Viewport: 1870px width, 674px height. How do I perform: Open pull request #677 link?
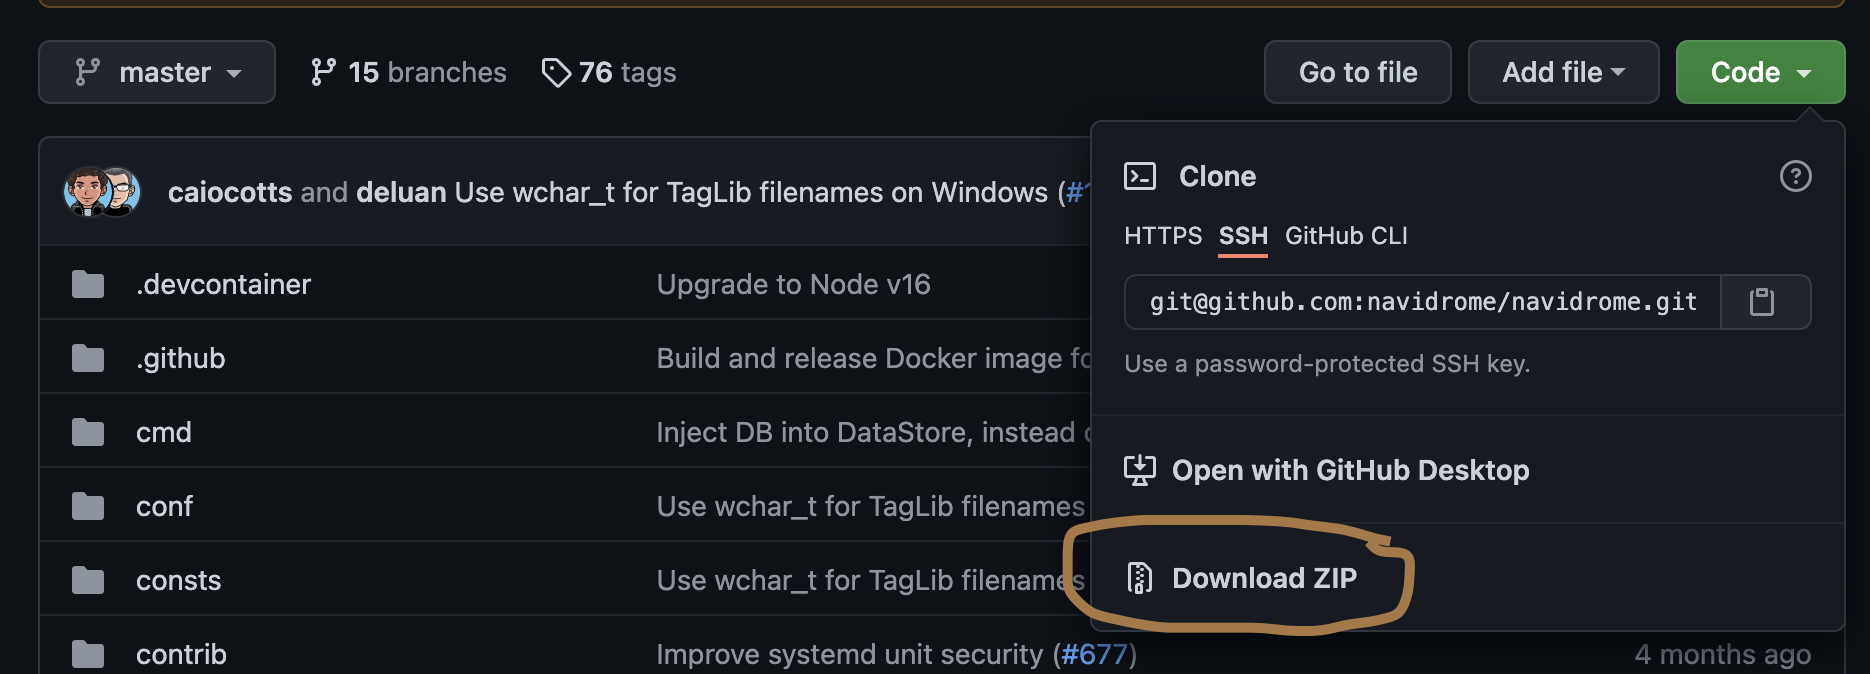point(1094,654)
